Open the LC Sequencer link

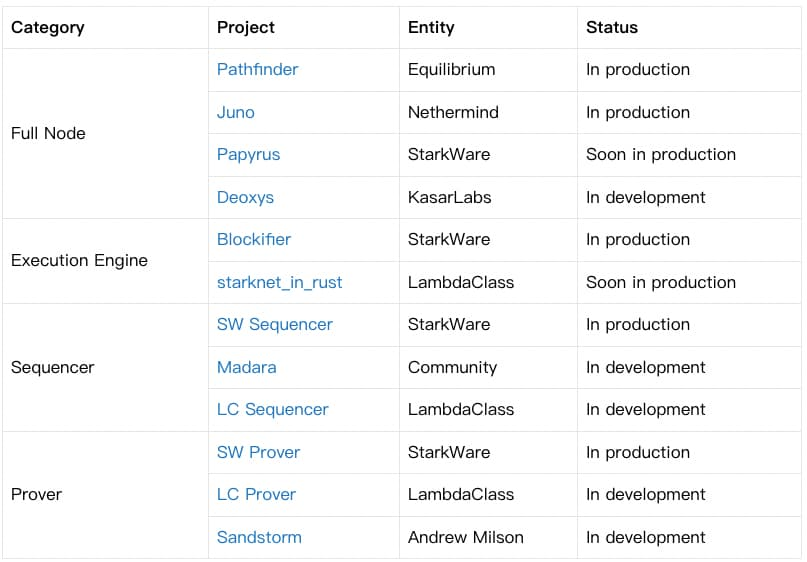272,409
